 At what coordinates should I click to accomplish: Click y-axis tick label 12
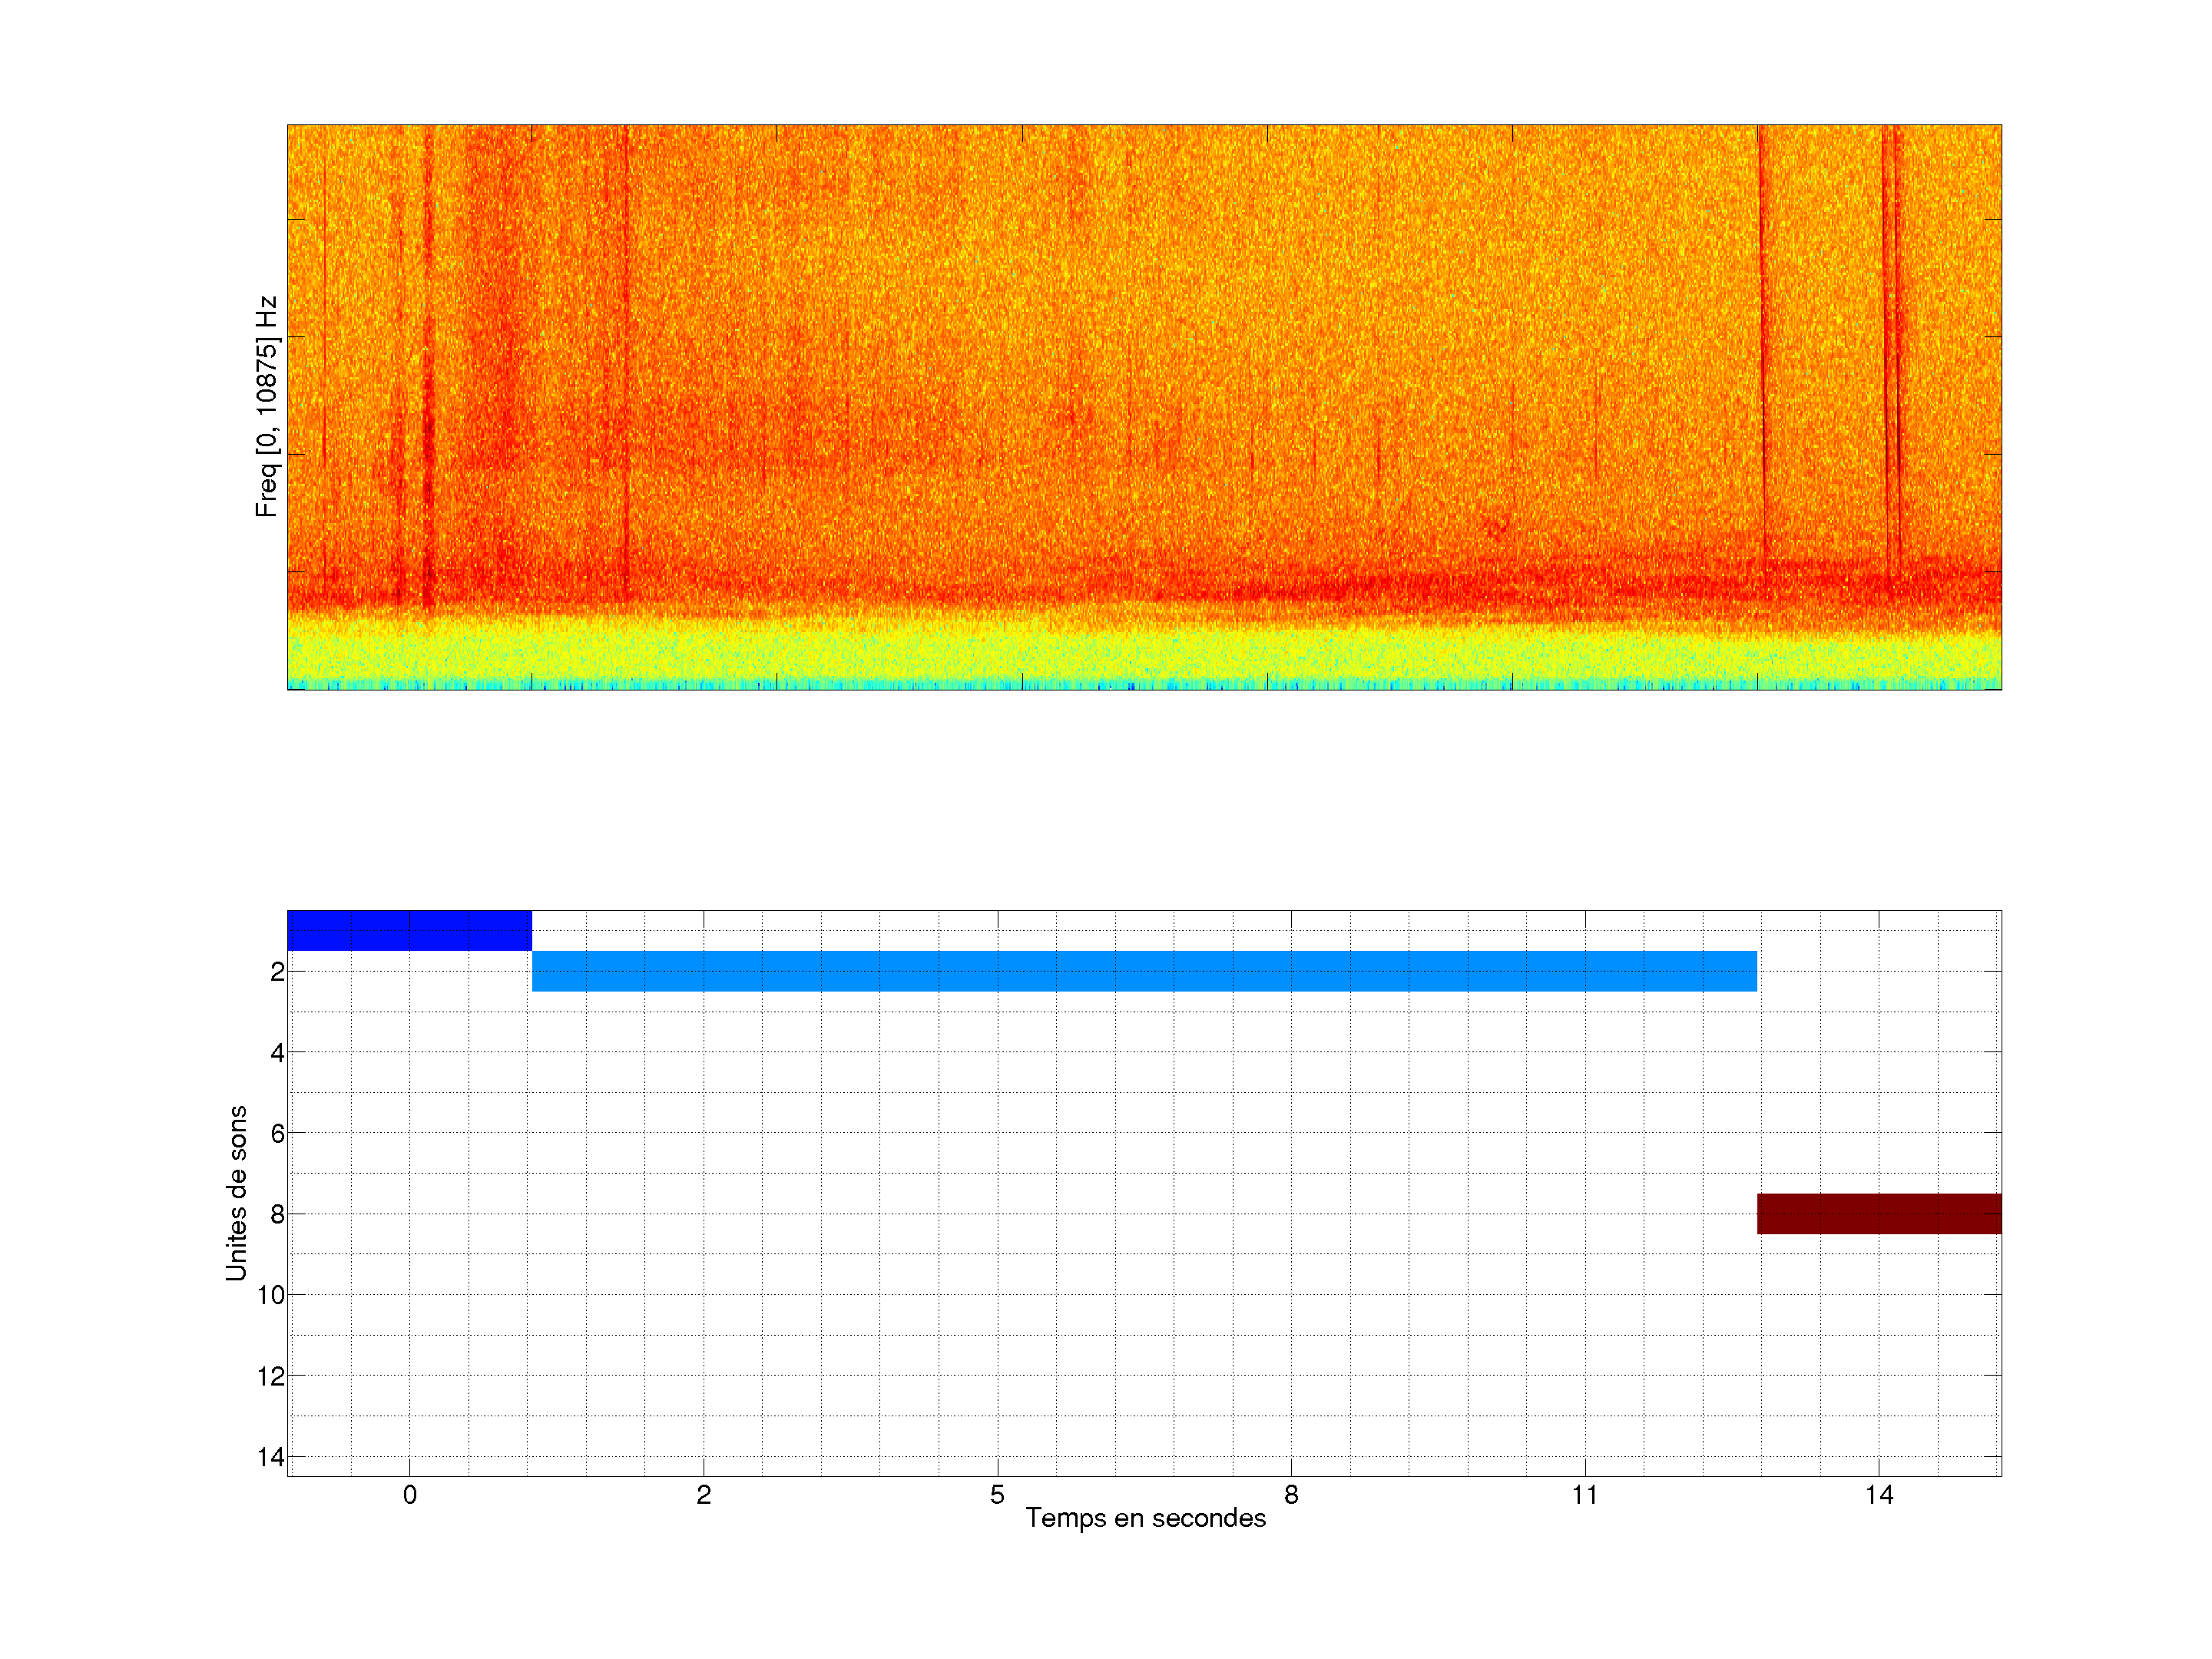click(271, 1376)
